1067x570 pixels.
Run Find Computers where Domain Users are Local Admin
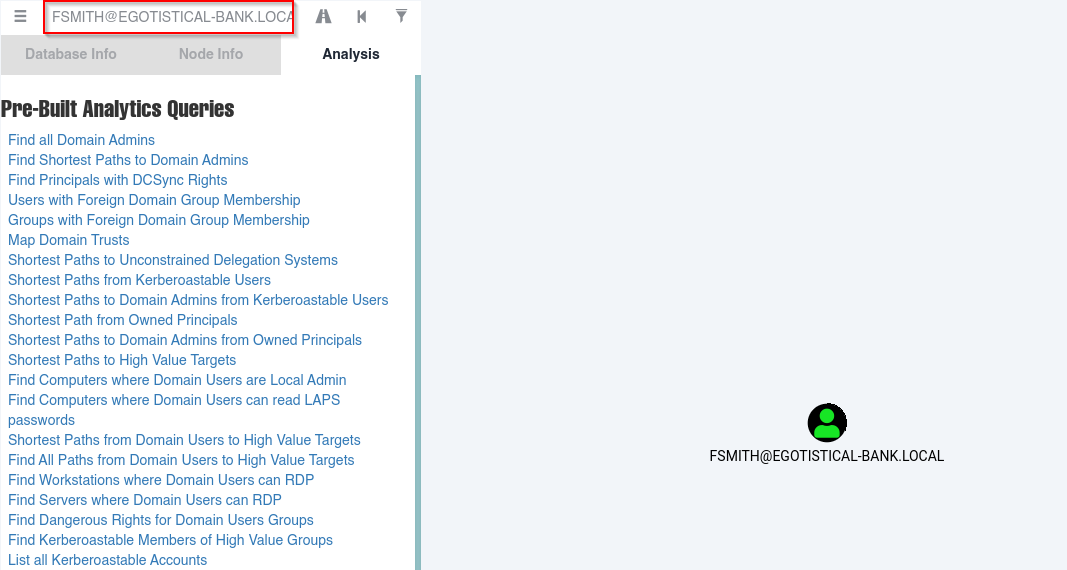click(177, 380)
